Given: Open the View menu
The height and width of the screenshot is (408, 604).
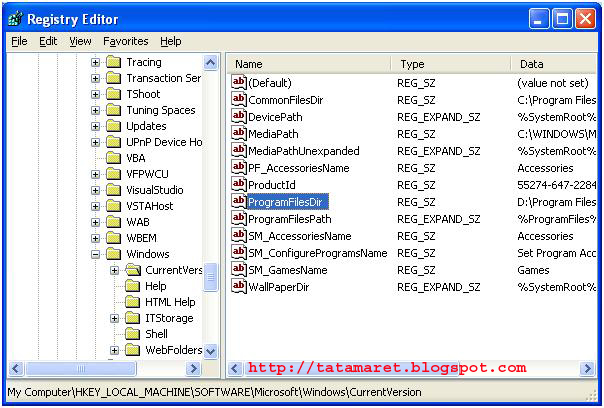Looking at the screenshot, I should coord(80,41).
